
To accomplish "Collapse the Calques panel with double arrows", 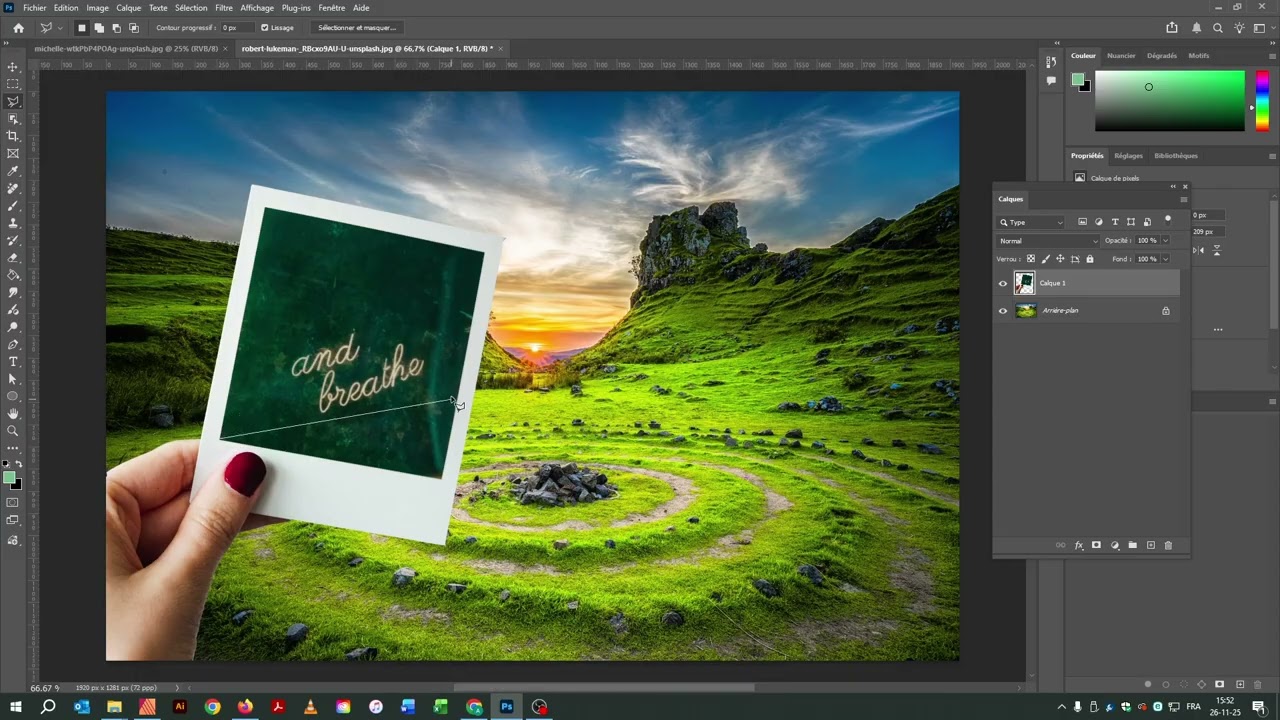I will pyautogui.click(x=1173, y=186).
